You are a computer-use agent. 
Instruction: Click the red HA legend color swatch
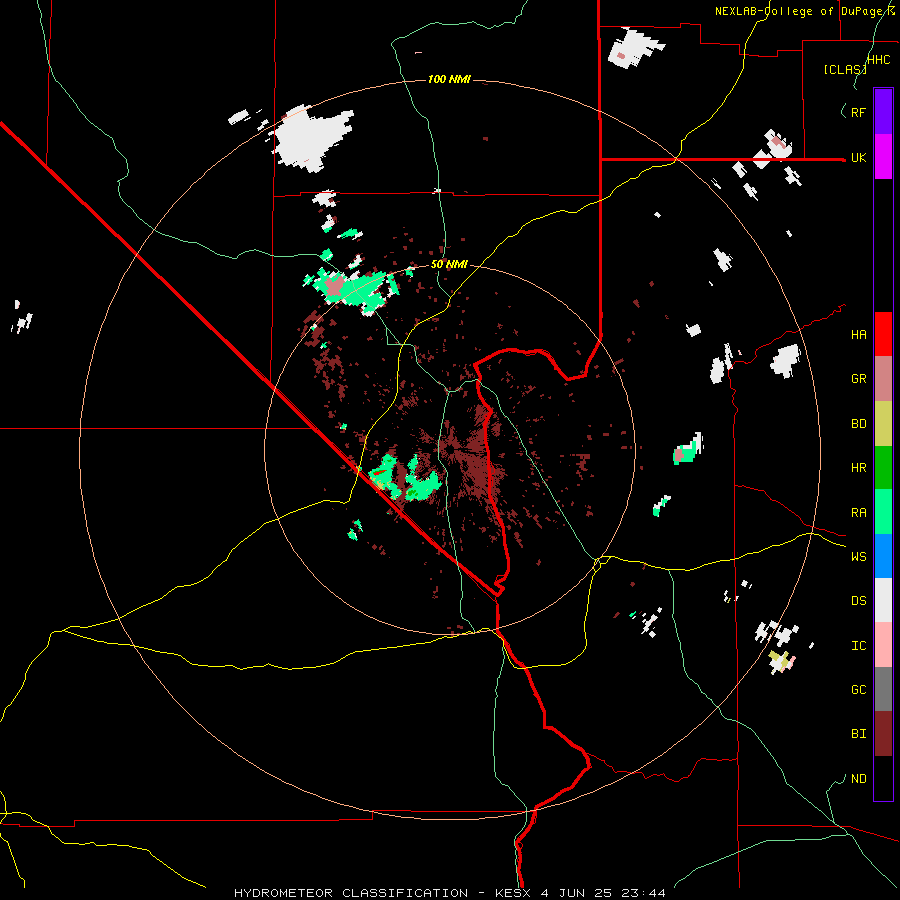(883, 334)
